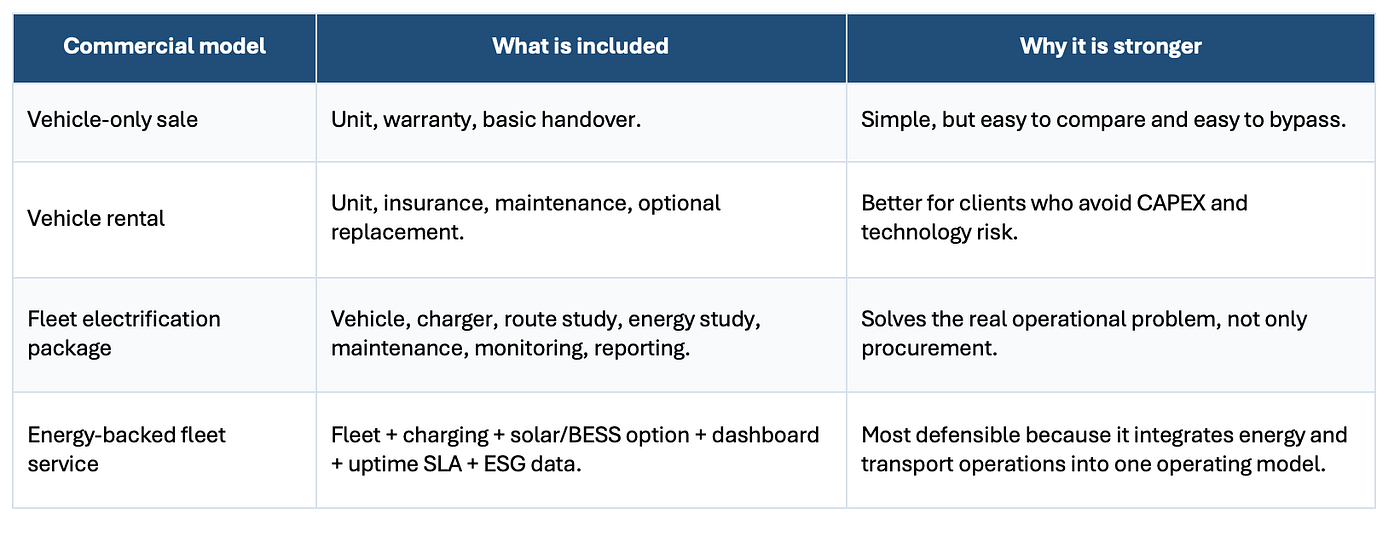
Task: Click the "Vehicle rental" row label
Action: tap(165, 218)
